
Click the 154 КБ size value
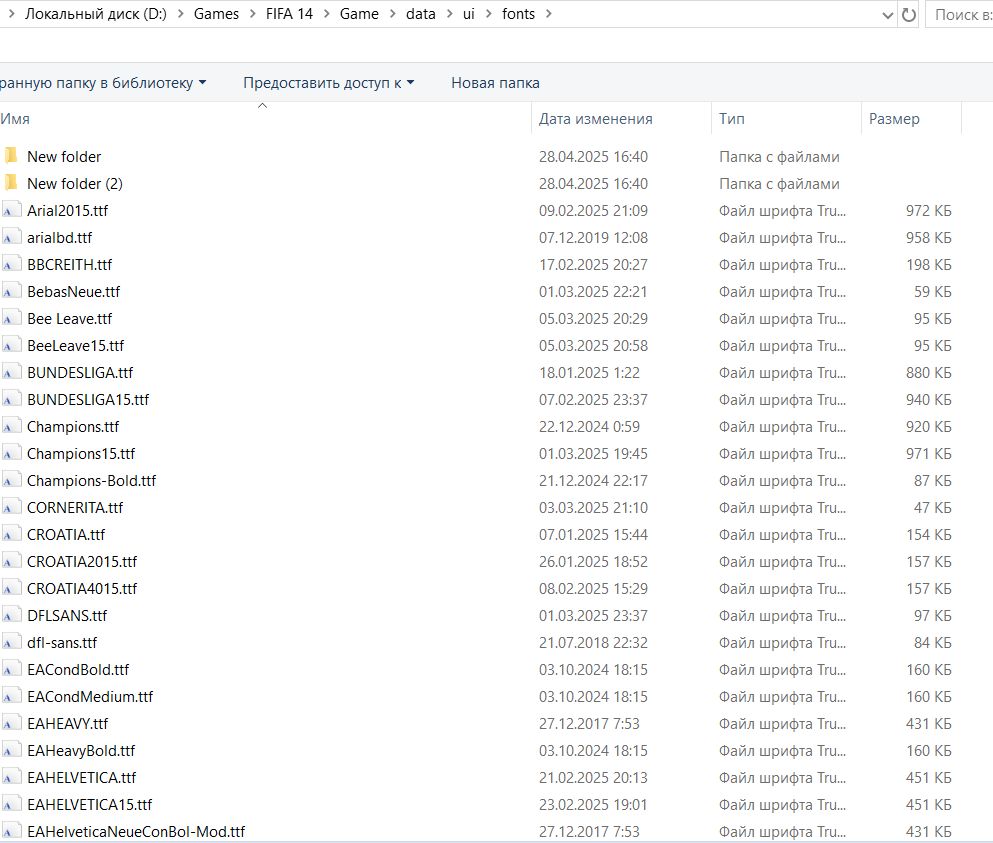[x=928, y=535]
